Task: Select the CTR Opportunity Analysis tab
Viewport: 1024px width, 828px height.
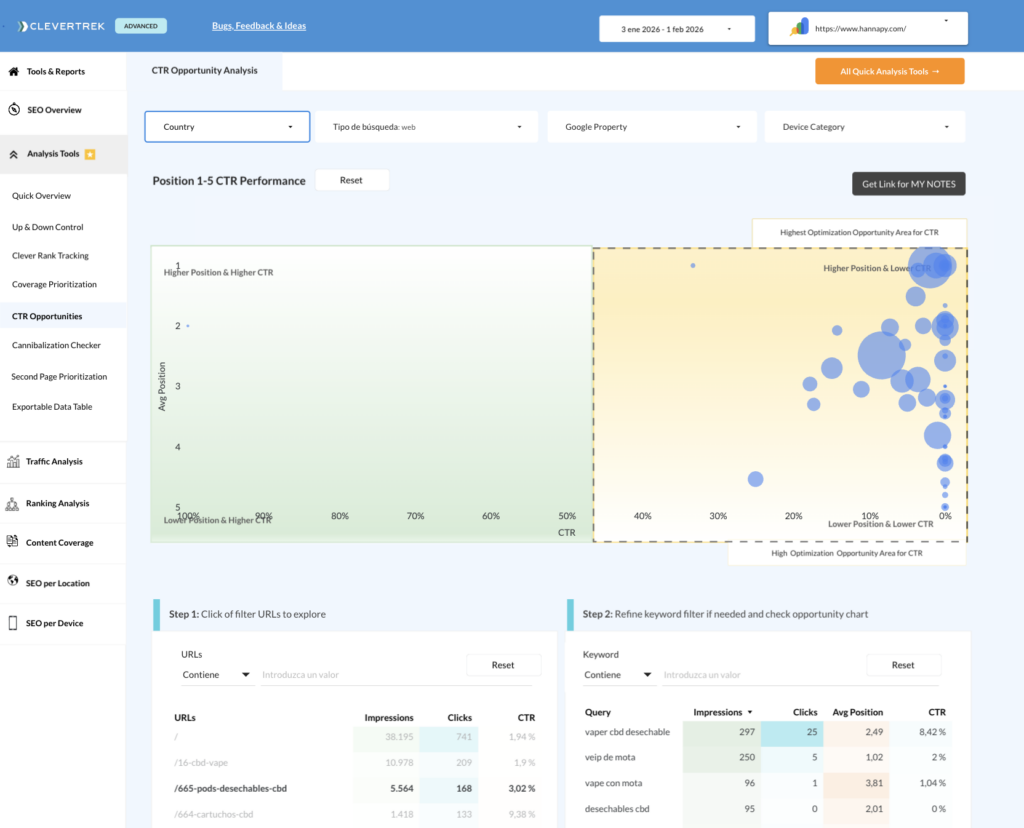Action: click(x=204, y=71)
